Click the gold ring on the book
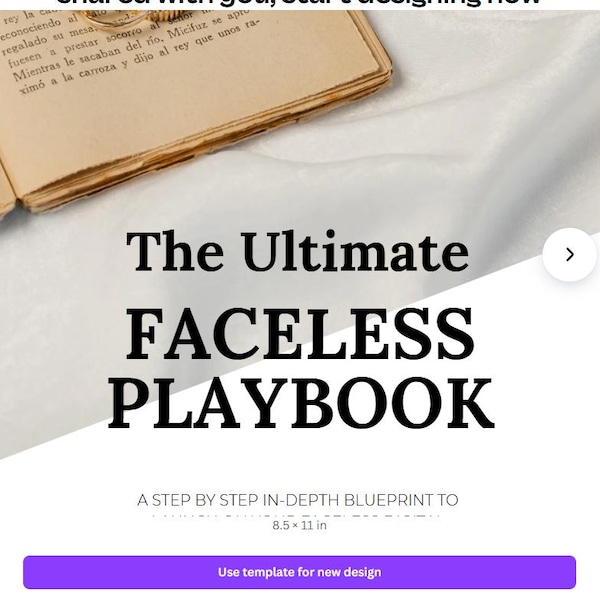The width and height of the screenshot is (600, 600). [126, 18]
